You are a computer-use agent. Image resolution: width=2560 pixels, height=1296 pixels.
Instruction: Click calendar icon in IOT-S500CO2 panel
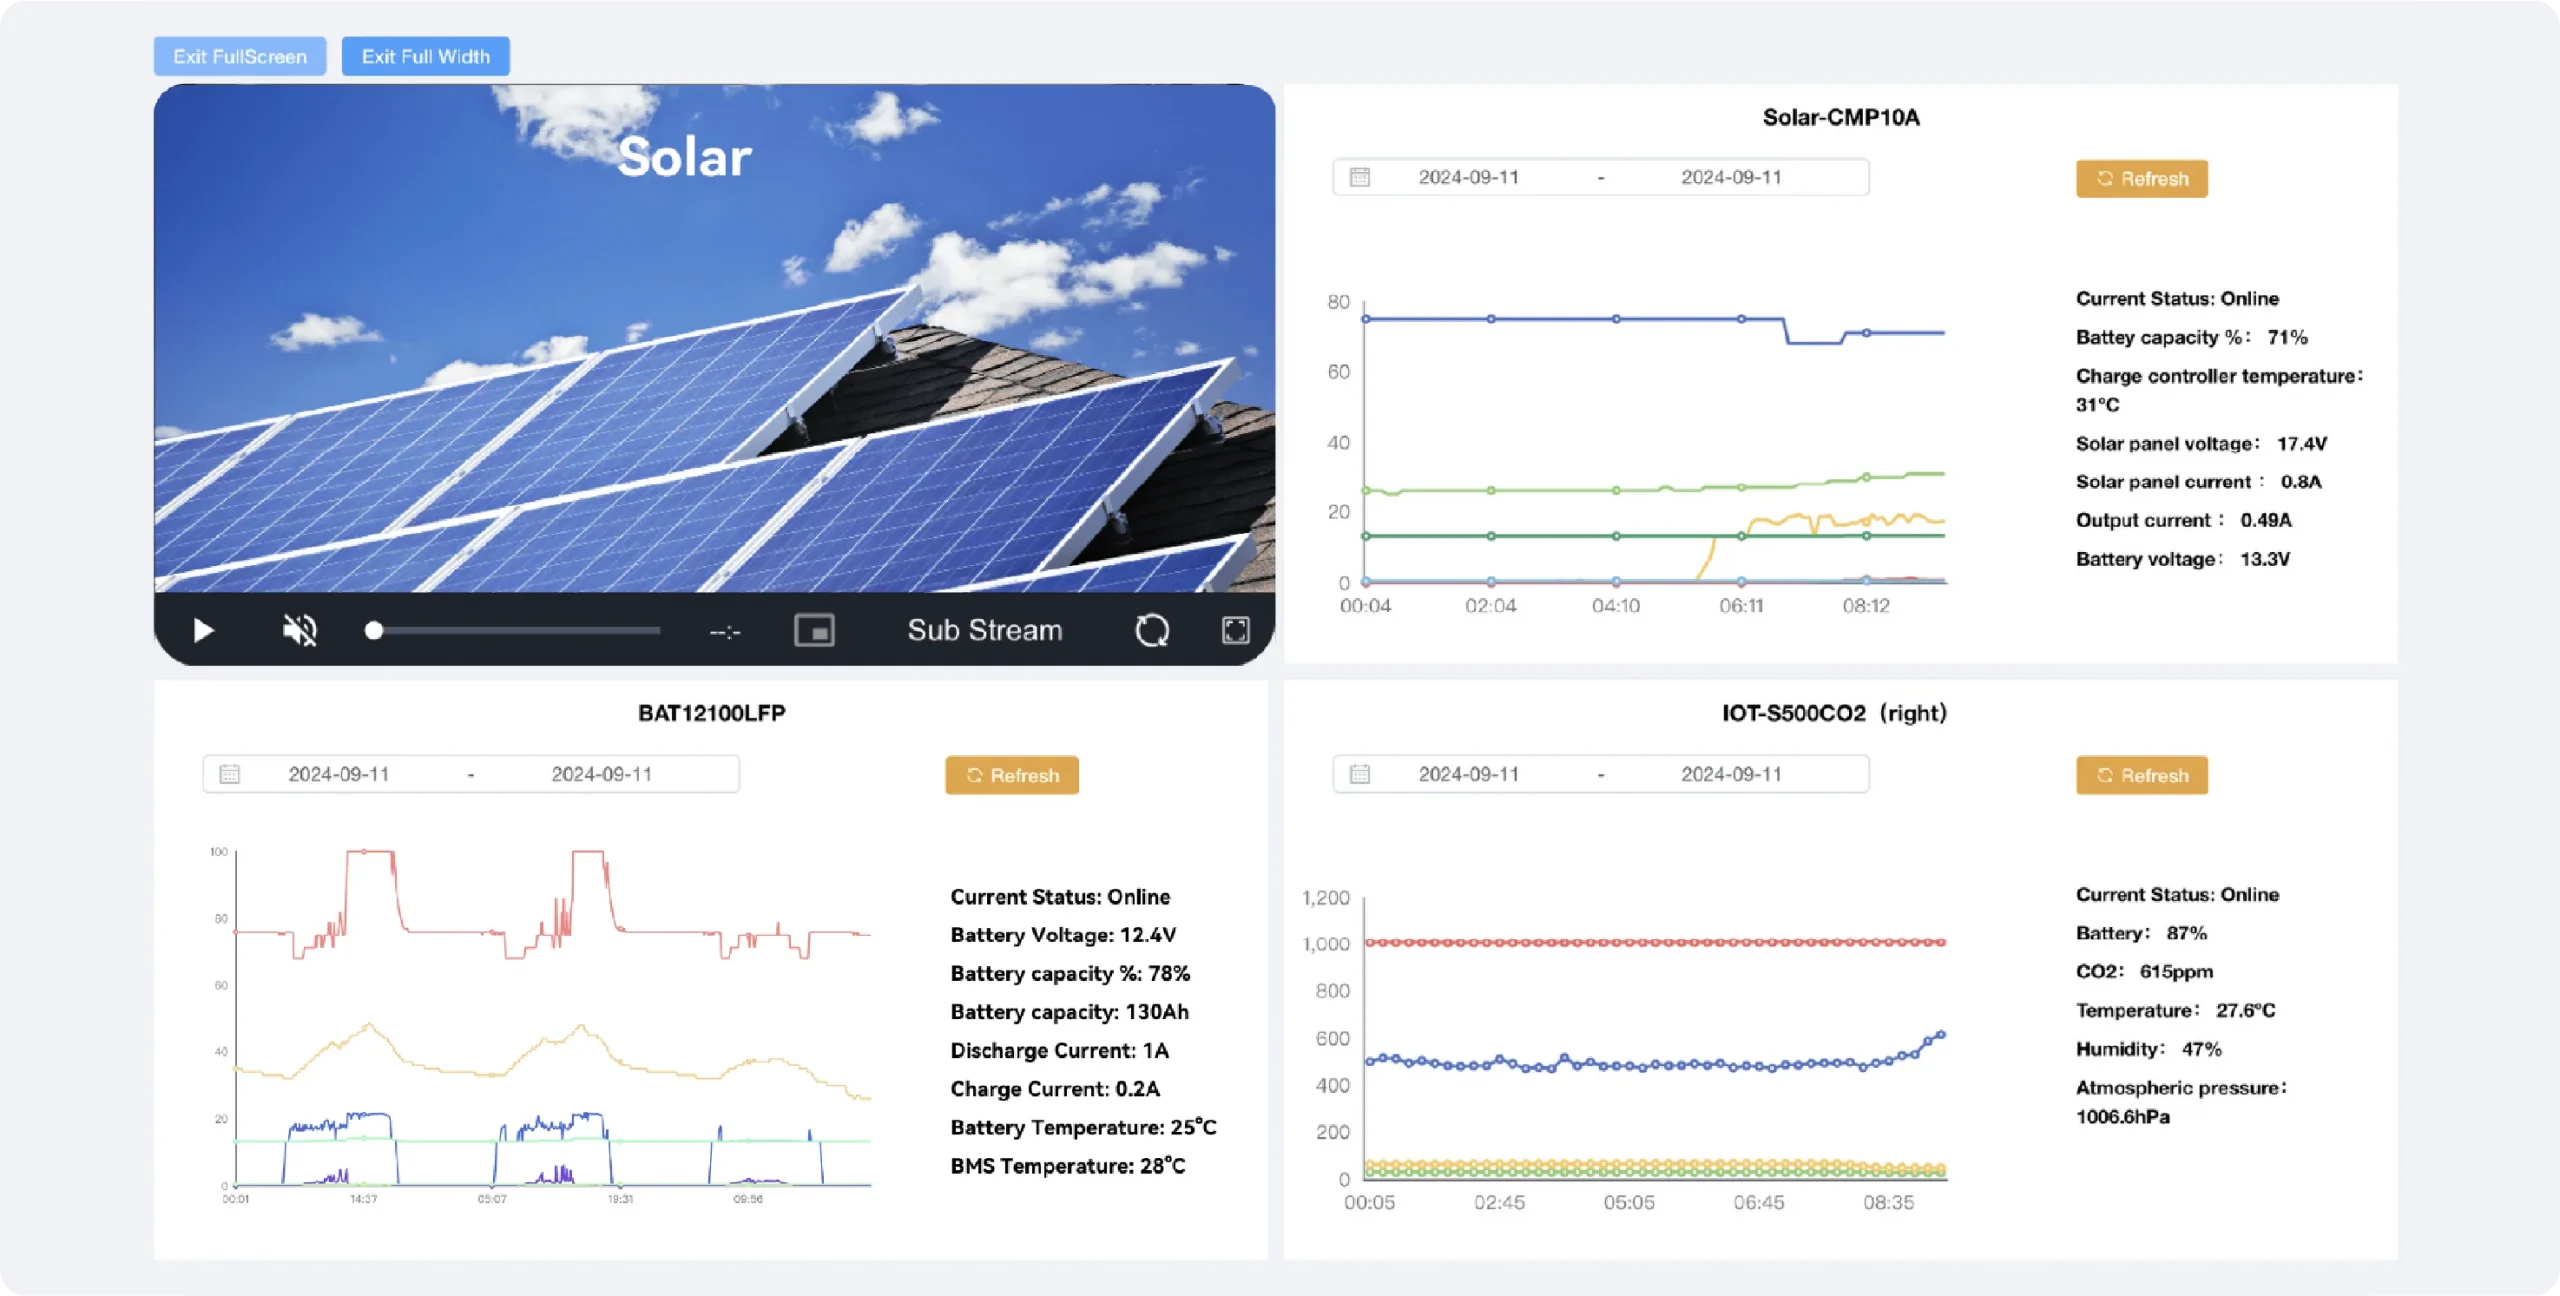tap(1360, 774)
